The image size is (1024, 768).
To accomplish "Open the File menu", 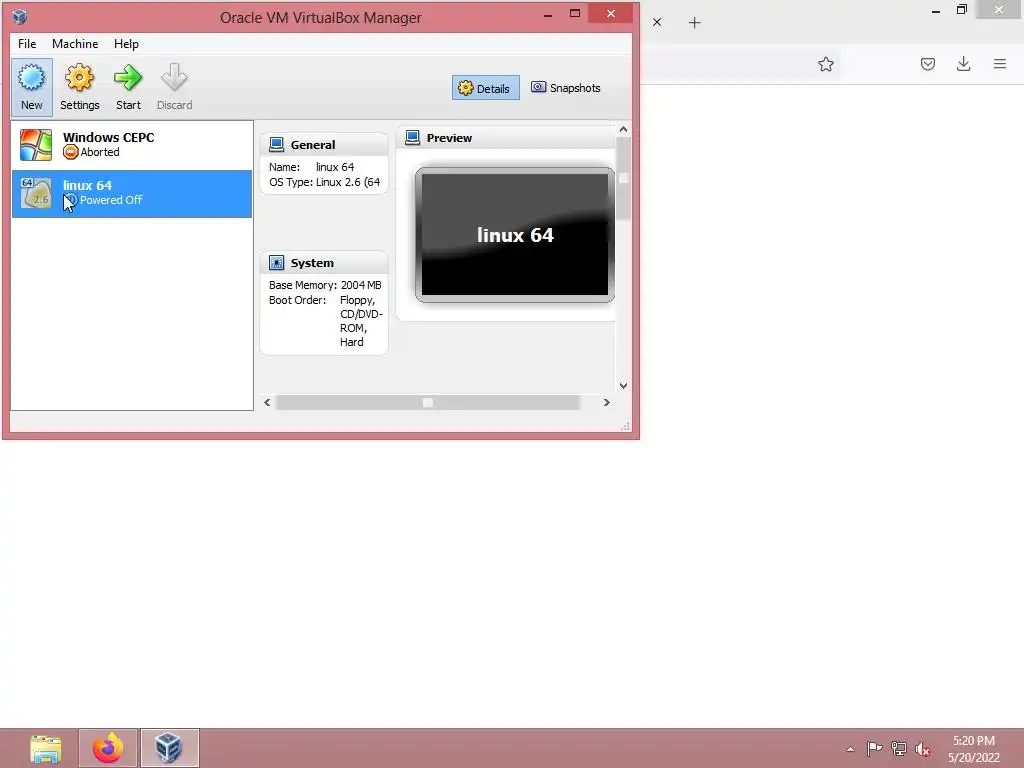I will tap(27, 44).
